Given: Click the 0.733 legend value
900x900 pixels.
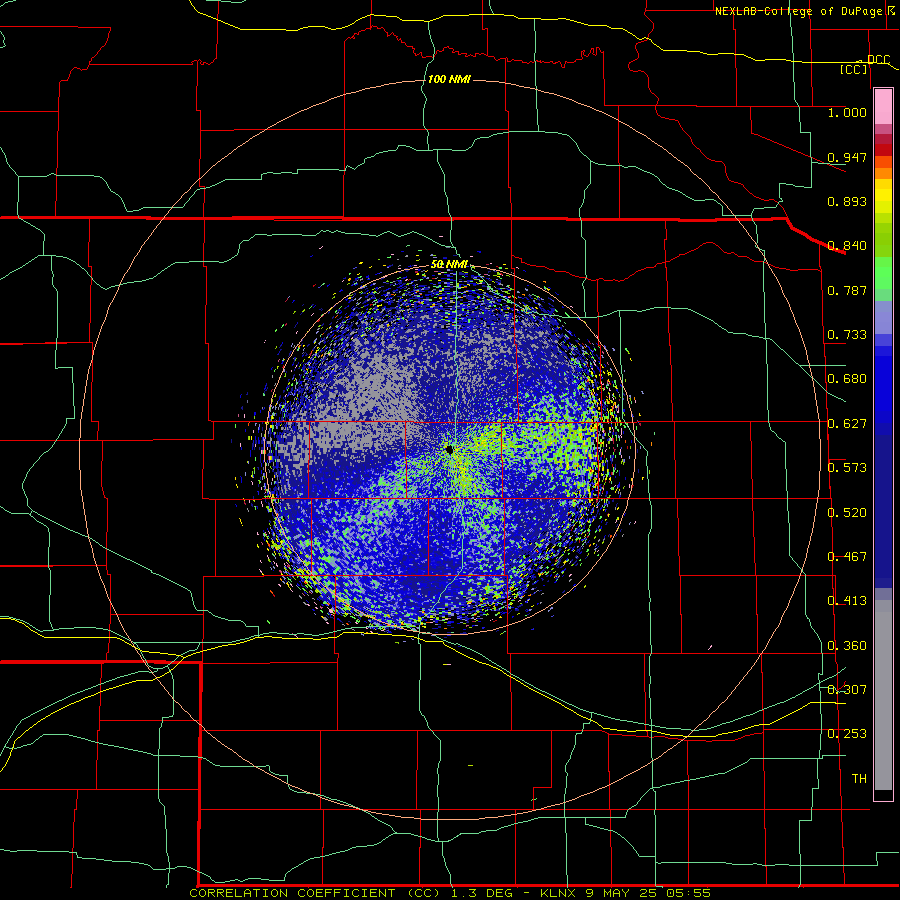Looking at the screenshot, I should coord(847,335).
